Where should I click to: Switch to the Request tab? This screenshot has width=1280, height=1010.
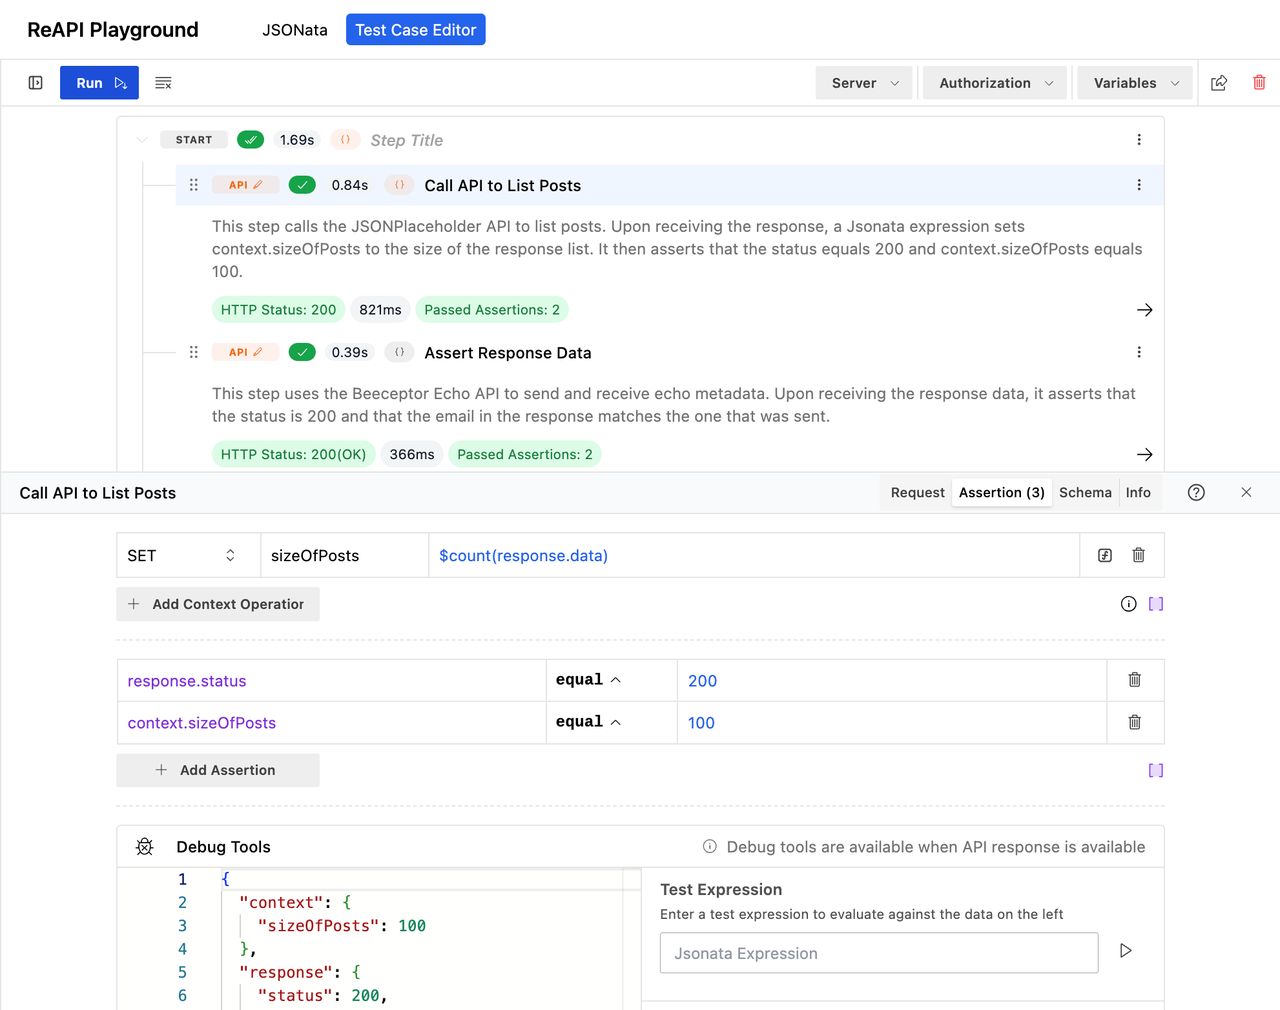(917, 493)
